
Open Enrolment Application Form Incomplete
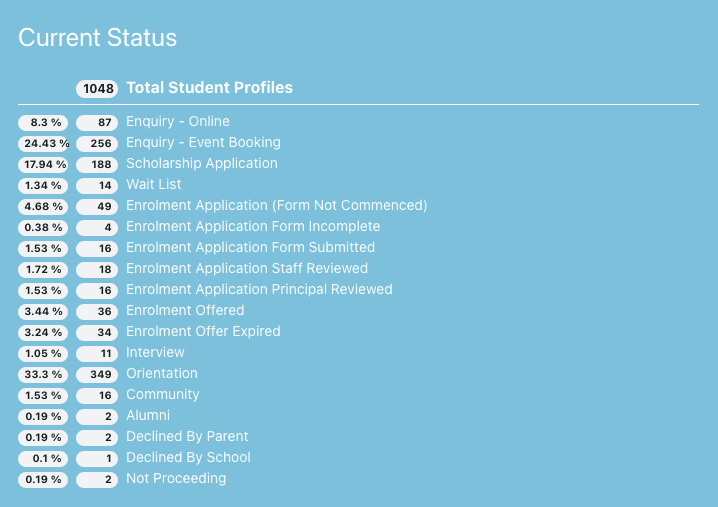coord(253,227)
